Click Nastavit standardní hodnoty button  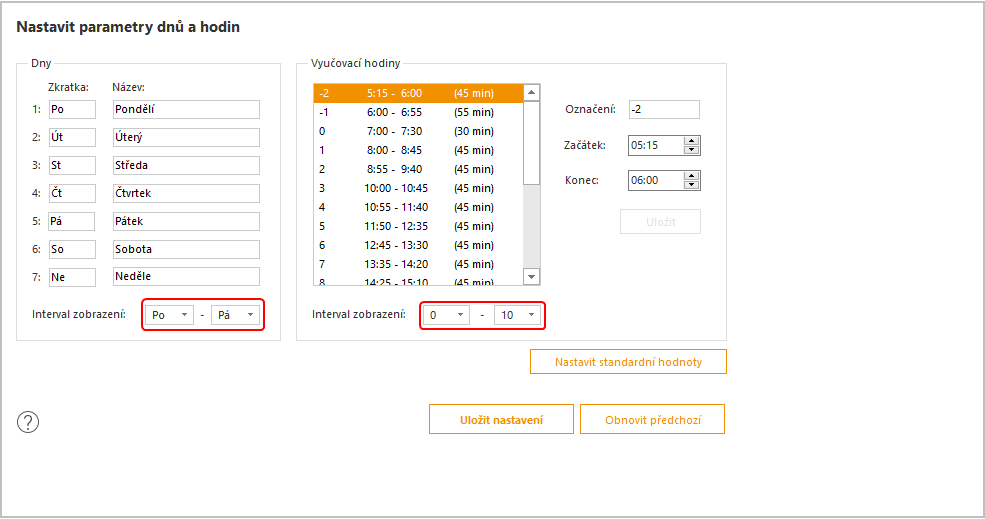628,362
